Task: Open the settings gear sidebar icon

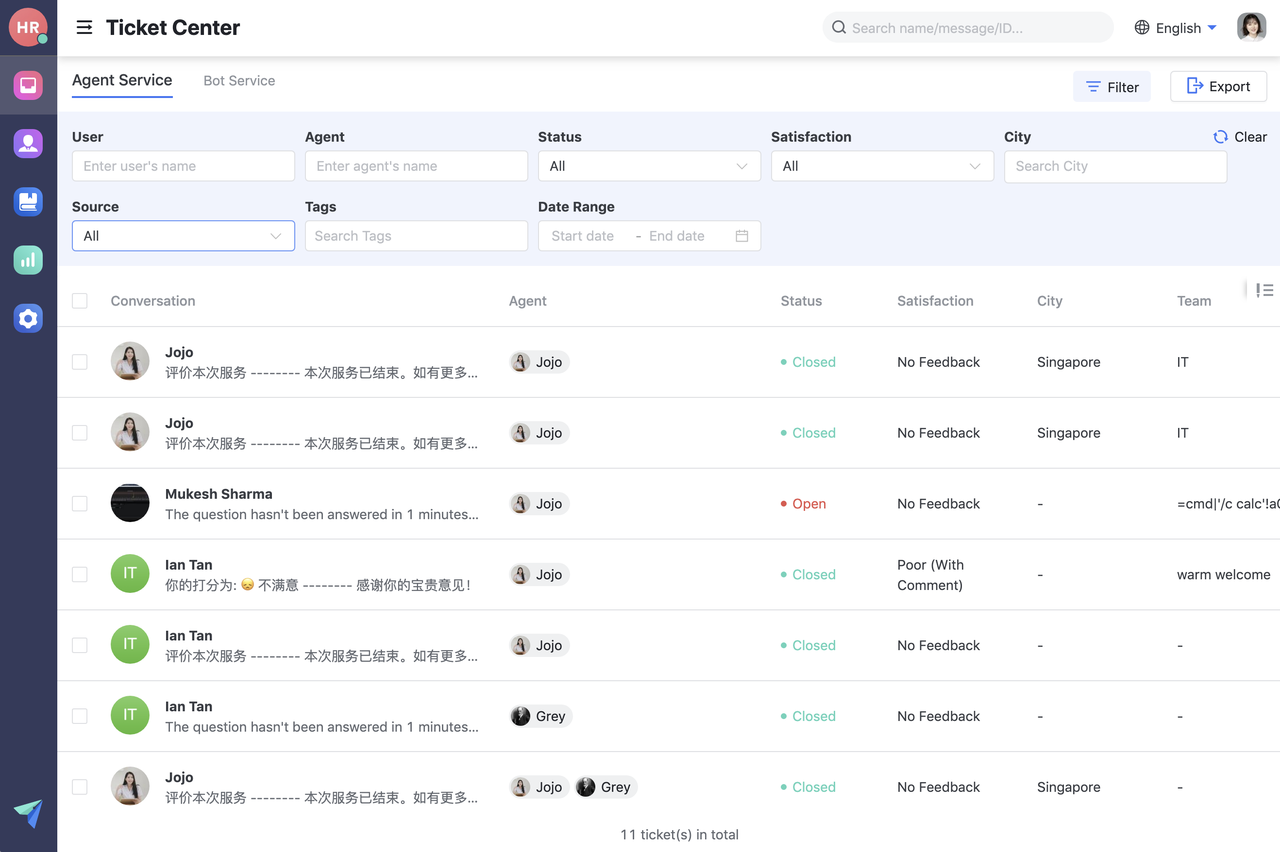Action: coord(28,318)
